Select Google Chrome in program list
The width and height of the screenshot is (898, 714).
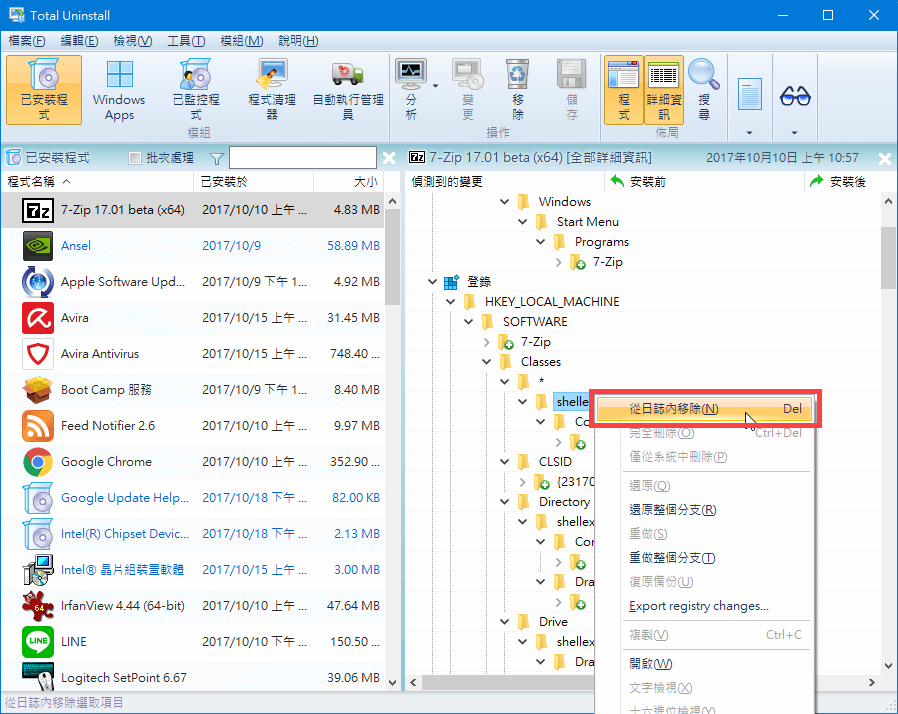[106, 462]
